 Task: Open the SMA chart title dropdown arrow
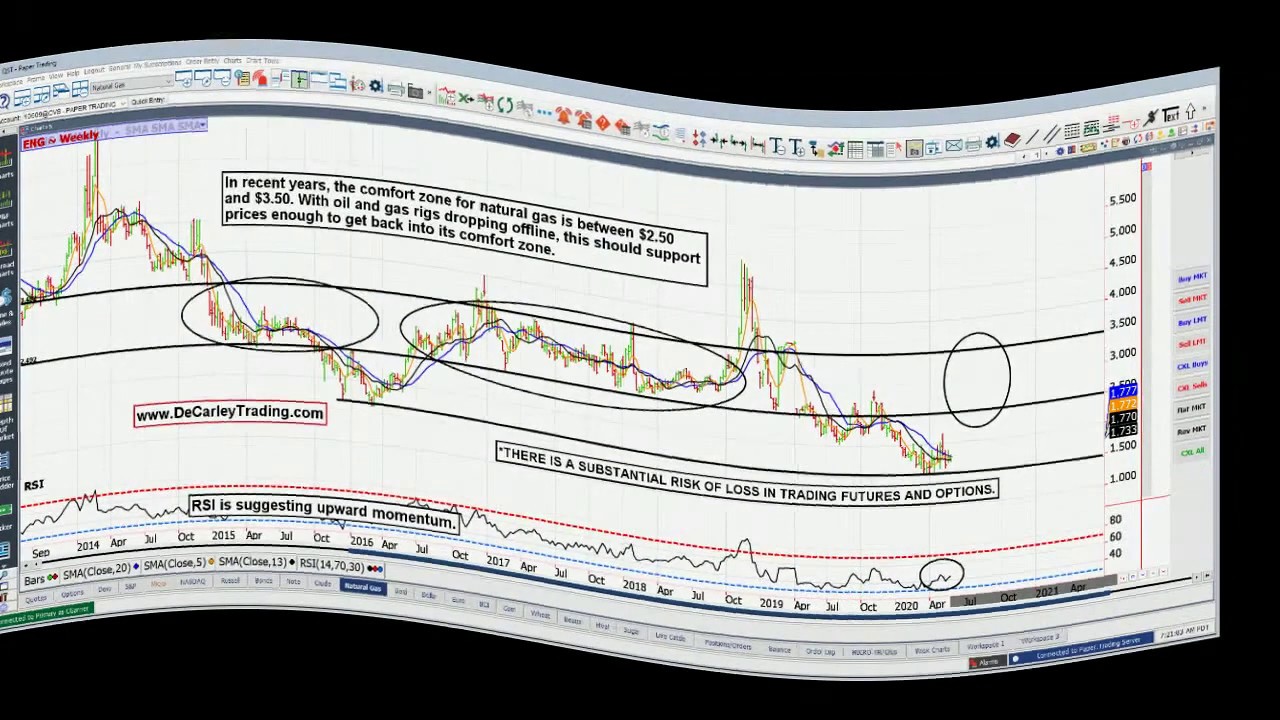203,125
